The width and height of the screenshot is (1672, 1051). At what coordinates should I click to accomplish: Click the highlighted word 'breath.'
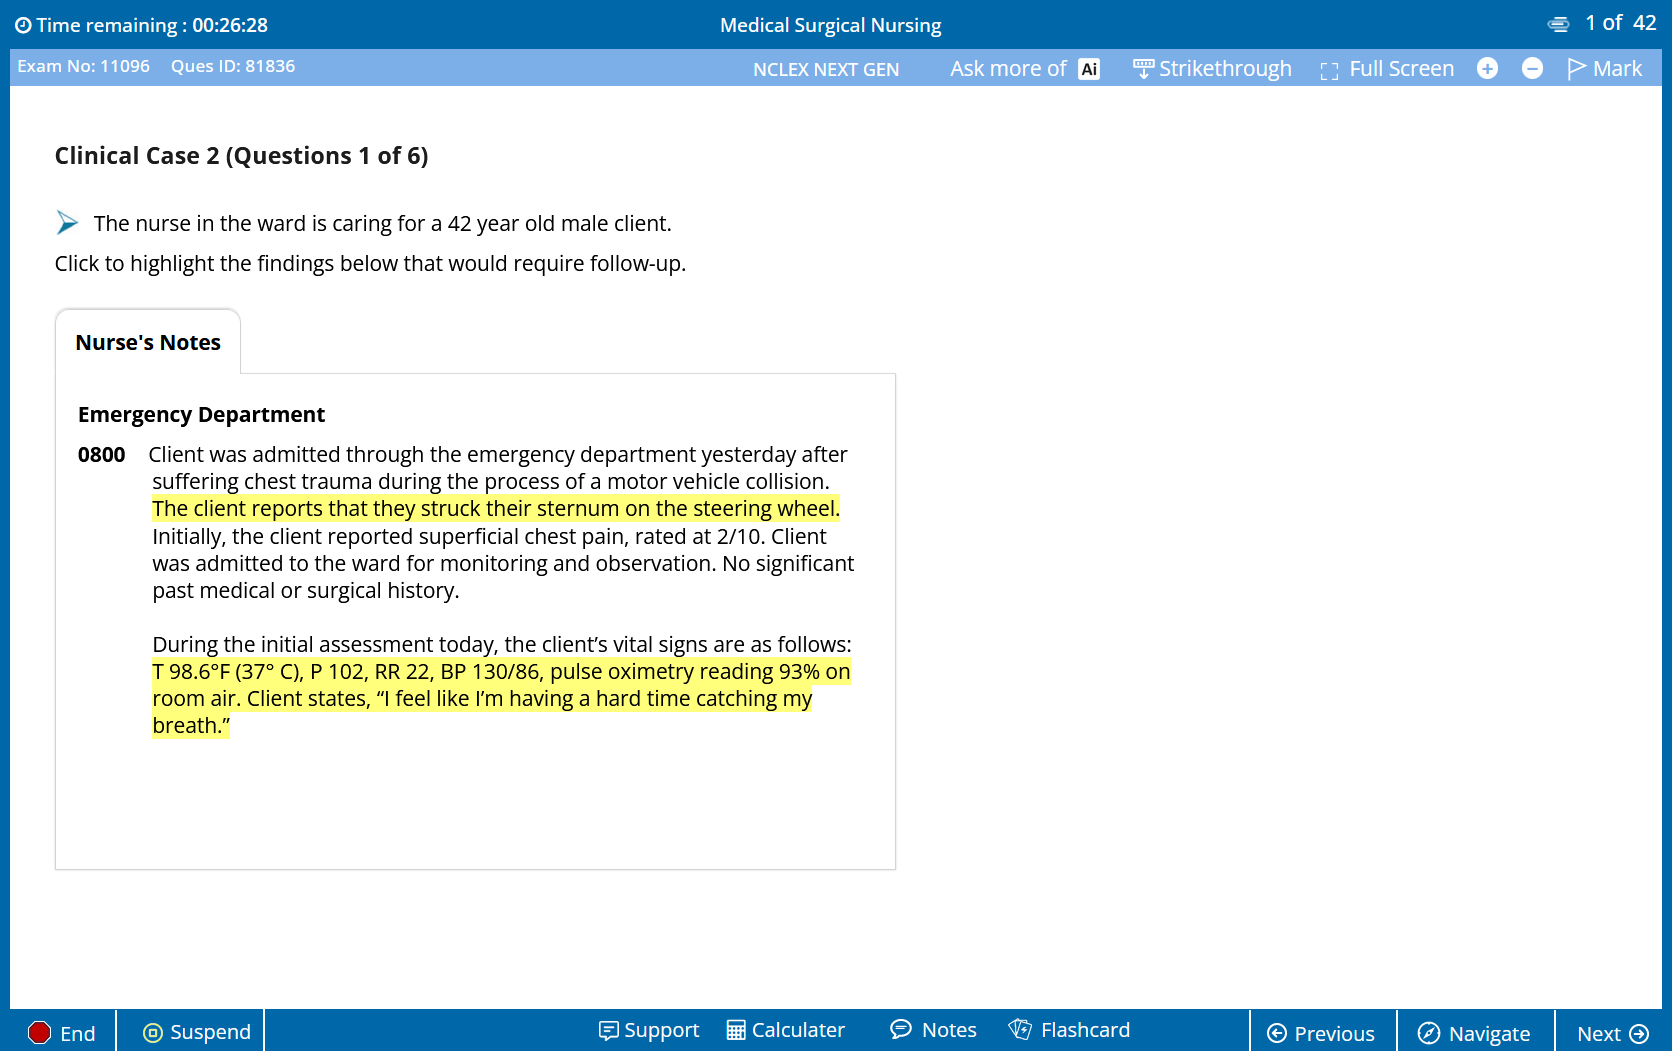(x=191, y=726)
